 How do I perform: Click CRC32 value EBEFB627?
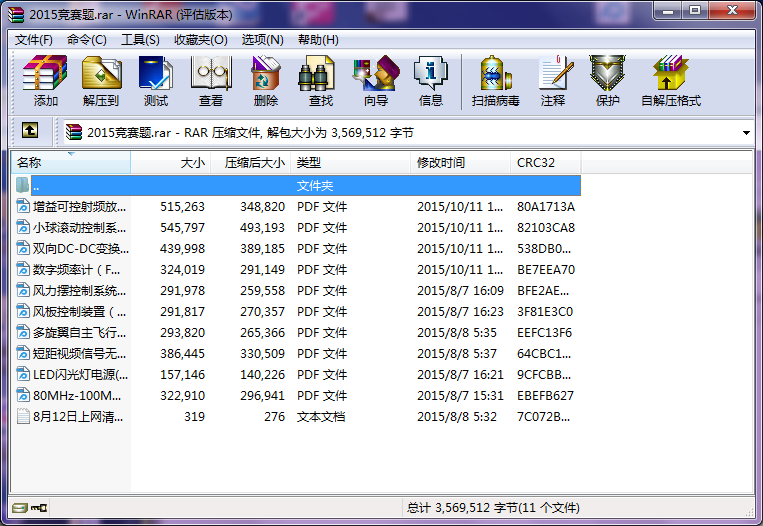coord(545,395)
